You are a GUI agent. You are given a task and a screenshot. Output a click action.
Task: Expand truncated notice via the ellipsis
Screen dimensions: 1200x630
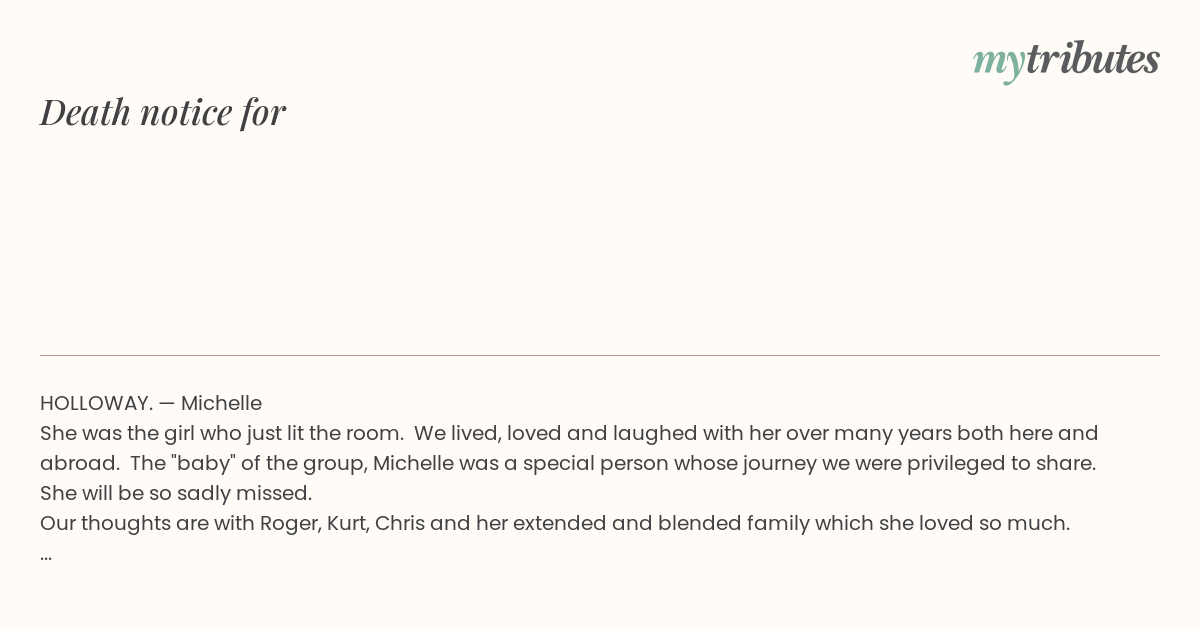coord(46,557)
